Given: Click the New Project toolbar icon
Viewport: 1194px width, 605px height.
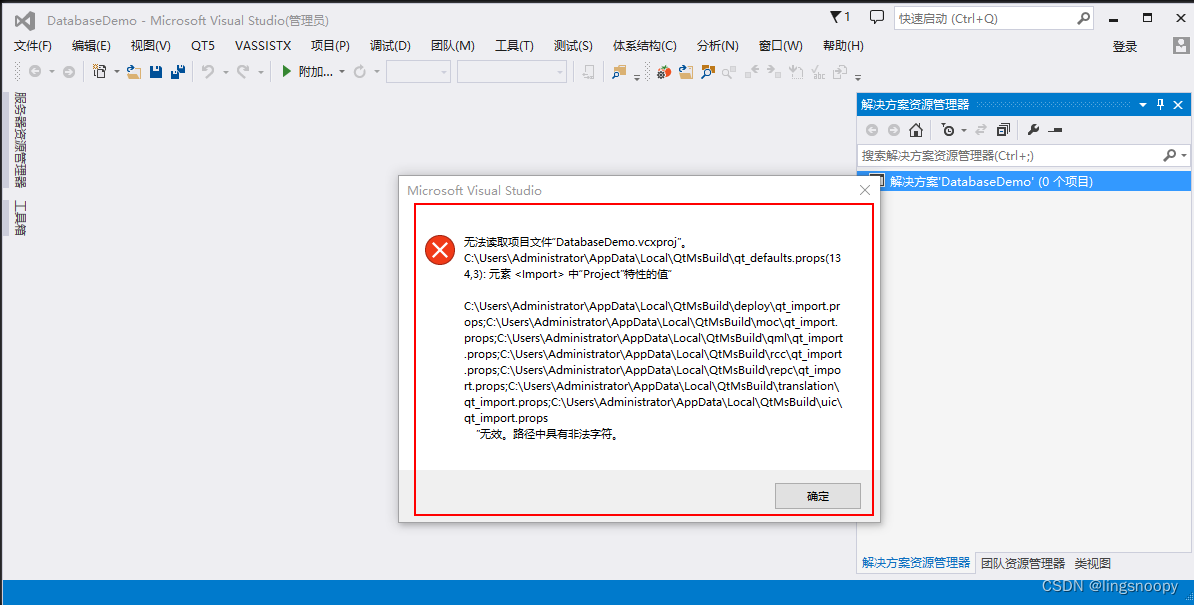Looking at the screenshot, I should (99, 72).
